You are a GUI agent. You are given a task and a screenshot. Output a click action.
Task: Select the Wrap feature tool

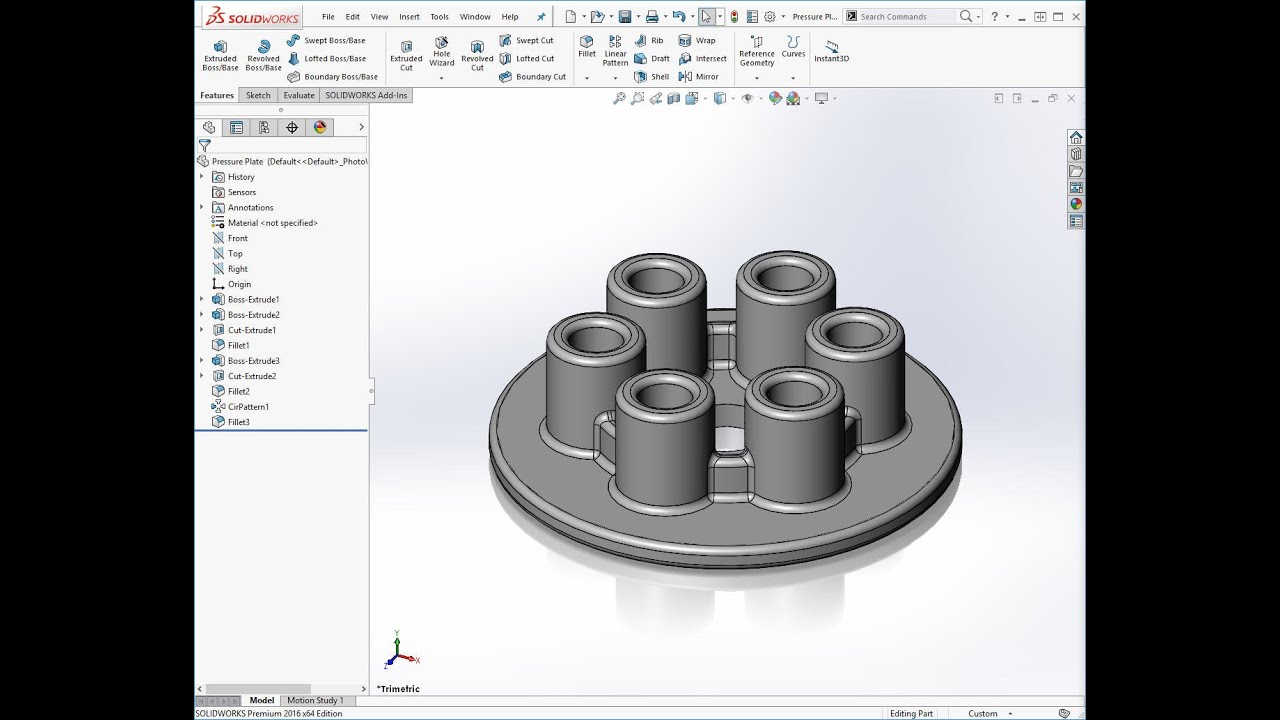pyautogui.click(x=697, y=40)
